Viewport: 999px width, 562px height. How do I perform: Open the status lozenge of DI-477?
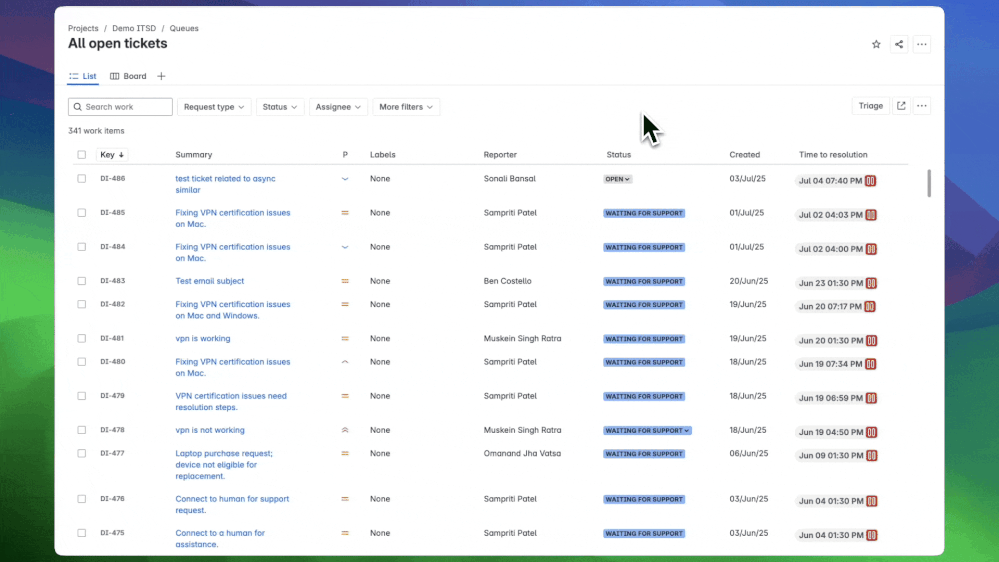(x=644, y=454)
